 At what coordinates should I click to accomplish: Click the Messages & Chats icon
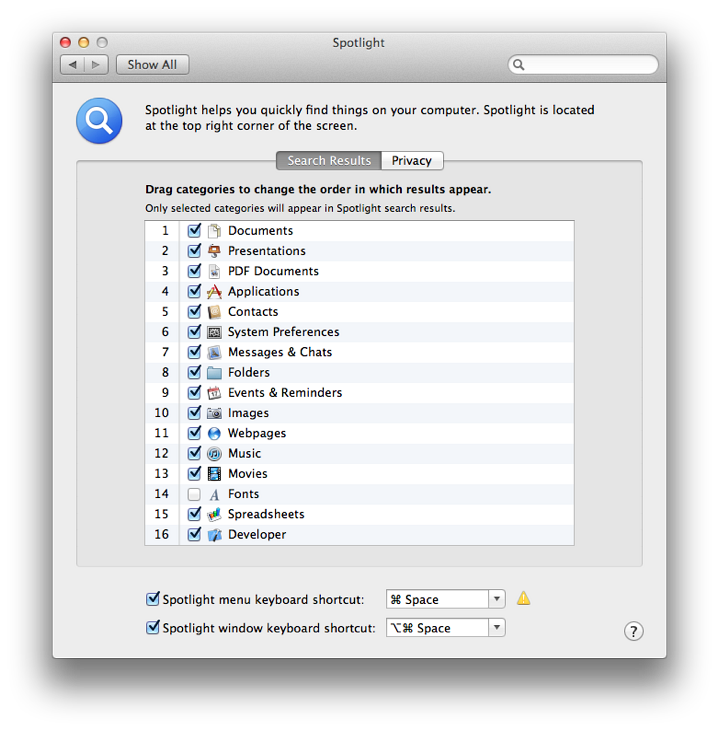[x=214, y=352]
